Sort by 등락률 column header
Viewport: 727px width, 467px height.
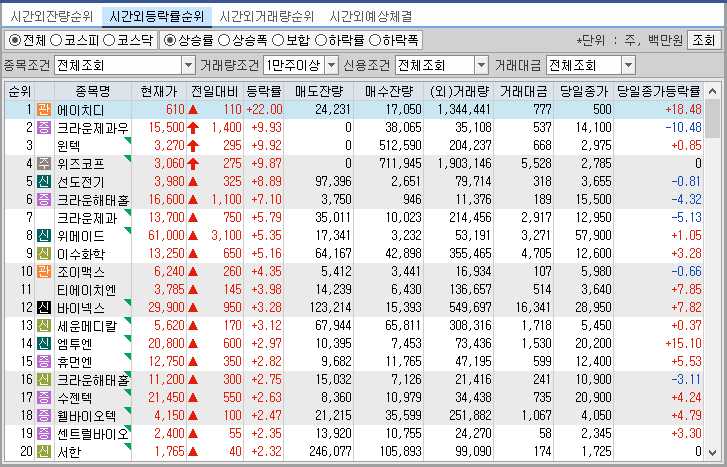[x=263, y=92]
